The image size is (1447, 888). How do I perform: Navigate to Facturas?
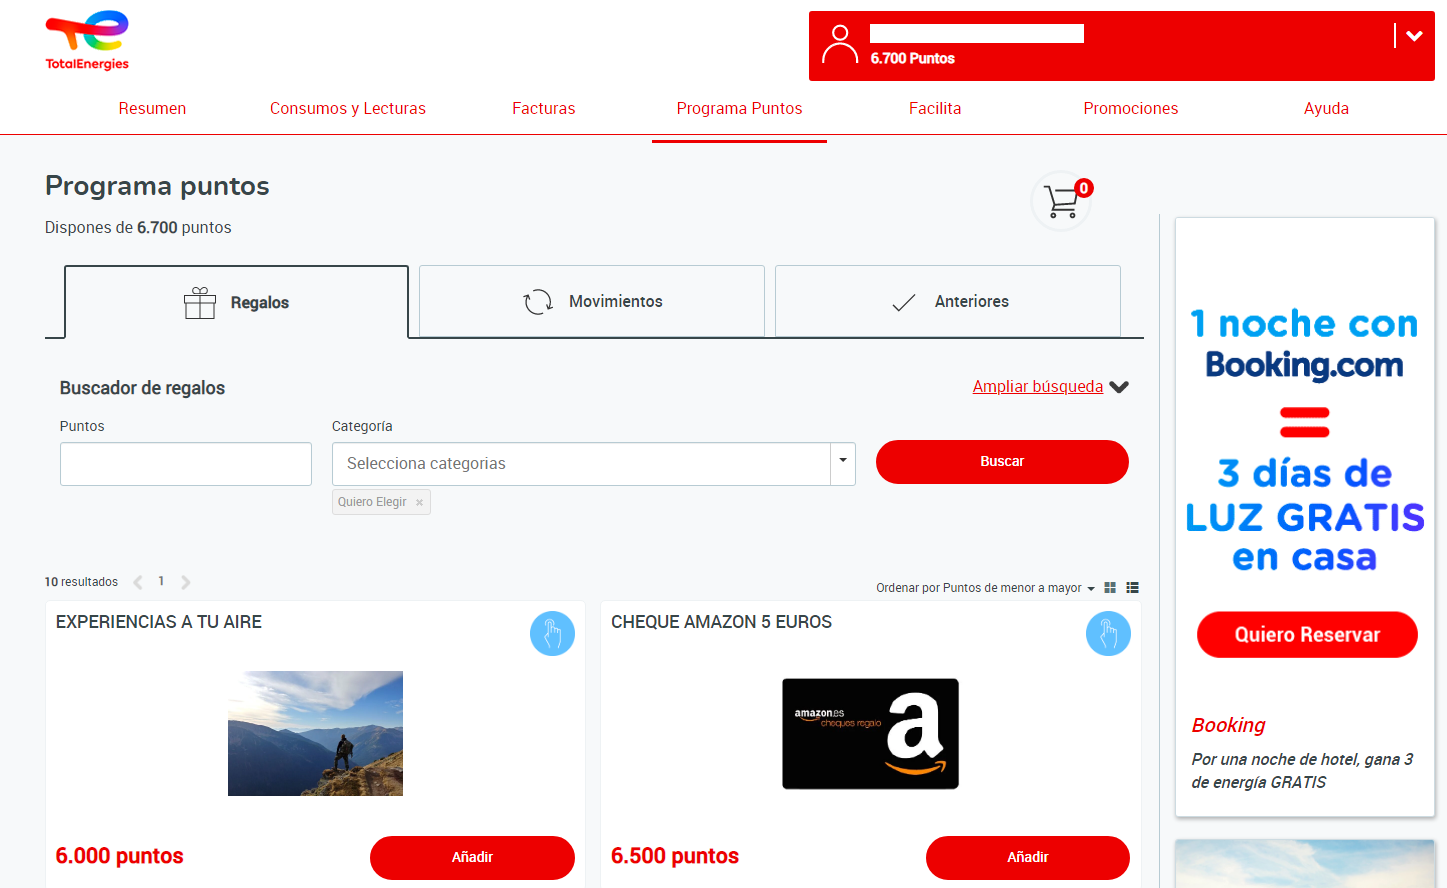tap(544, 108)
